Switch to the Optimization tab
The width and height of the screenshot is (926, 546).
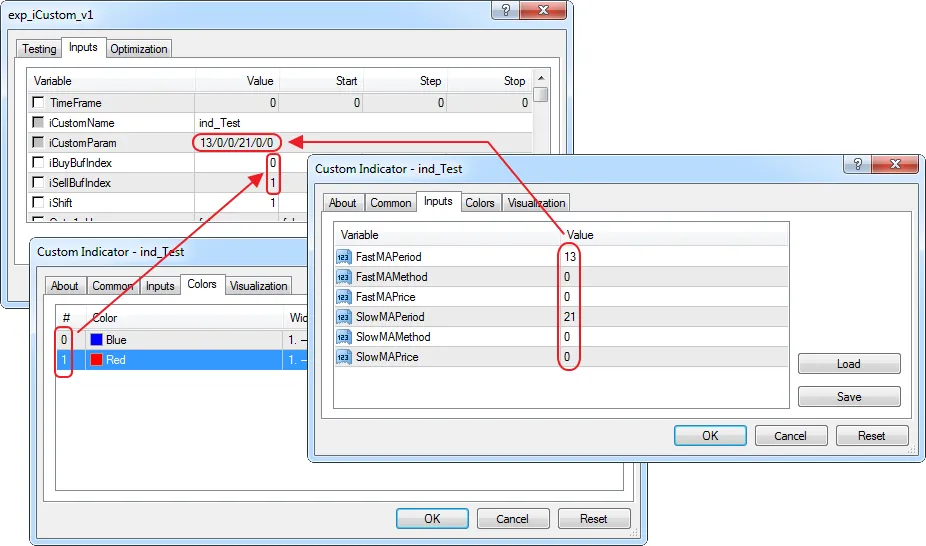(139, 49)
